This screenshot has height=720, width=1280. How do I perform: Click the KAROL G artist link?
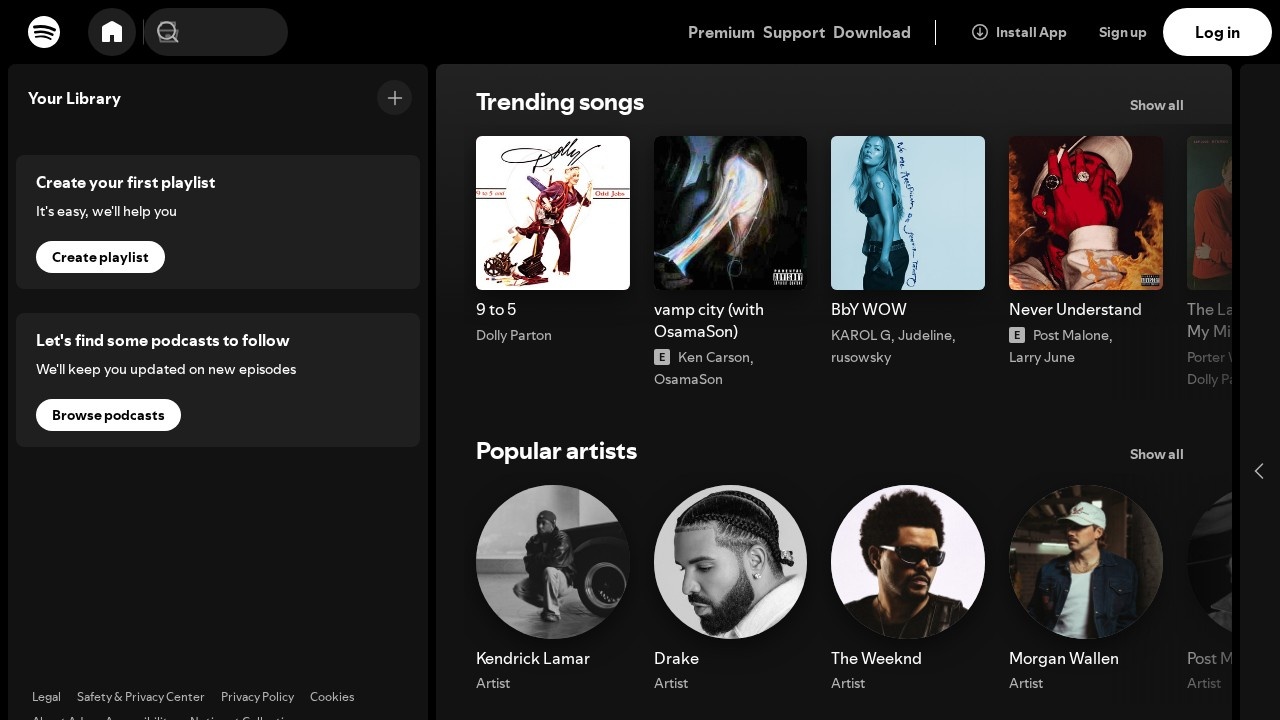[861, 335]
